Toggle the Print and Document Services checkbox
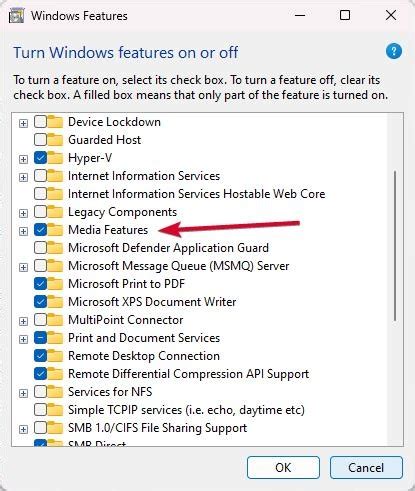This screenshot has height=491, width=415. pos(40,338)
